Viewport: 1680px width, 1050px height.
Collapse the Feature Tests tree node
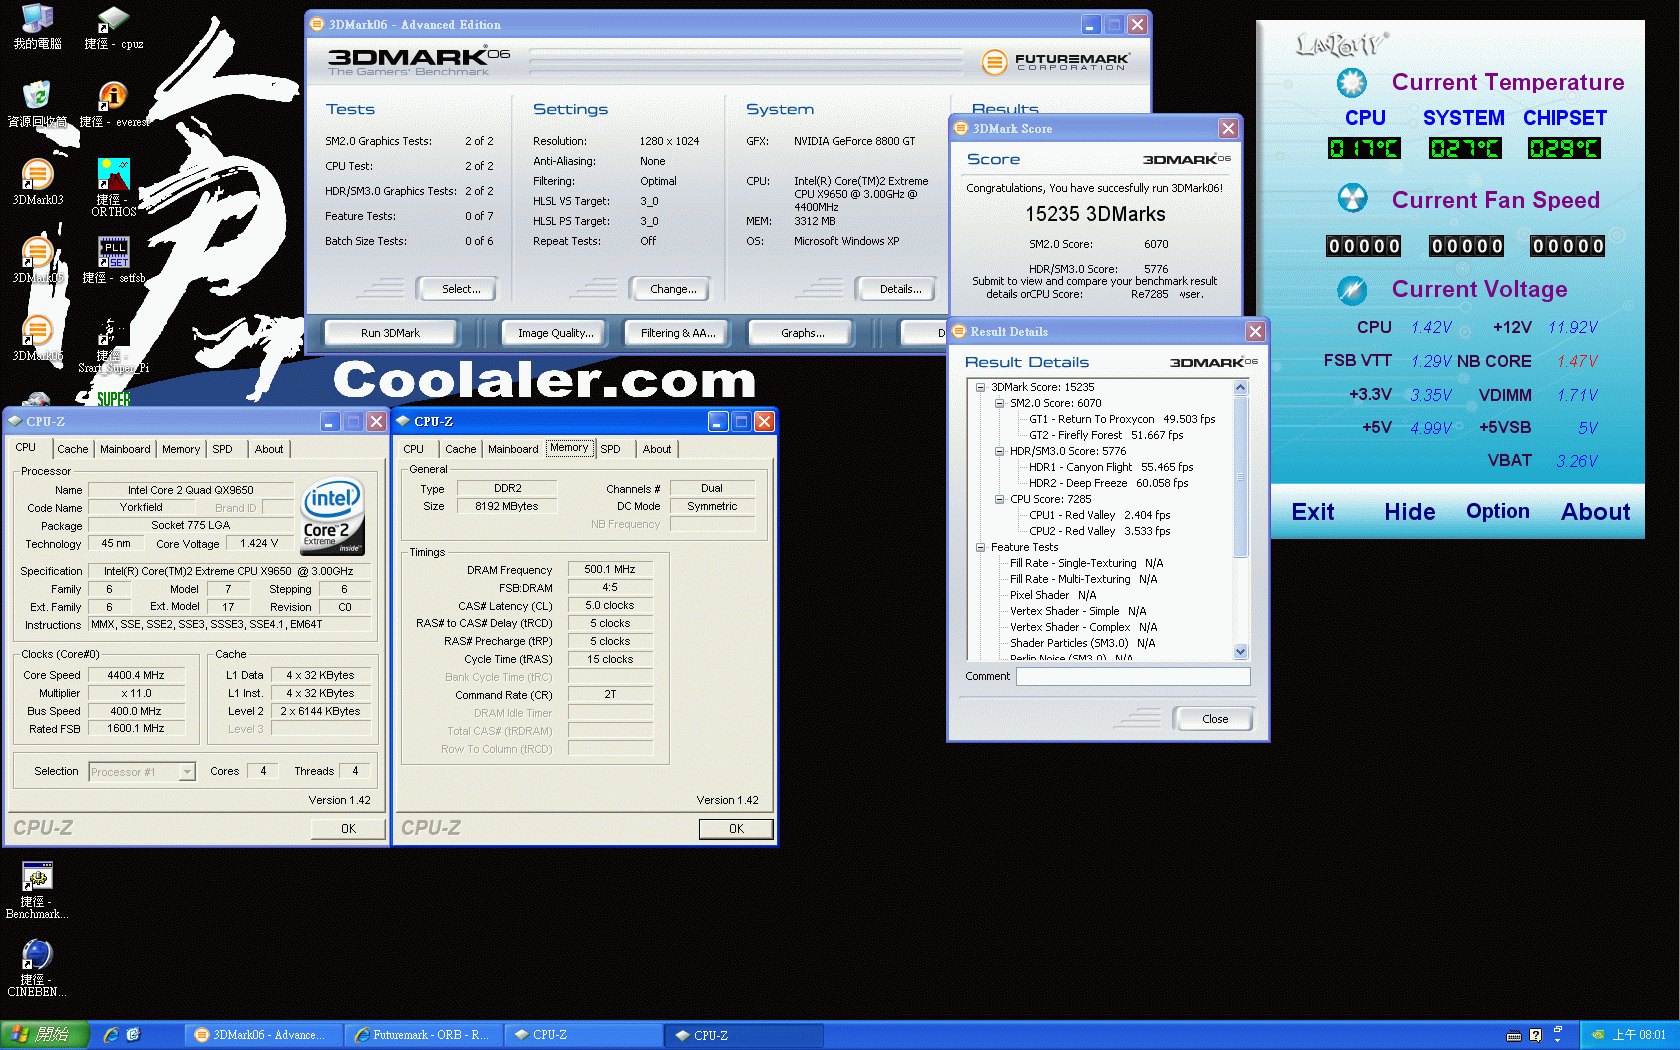point(981,547)
